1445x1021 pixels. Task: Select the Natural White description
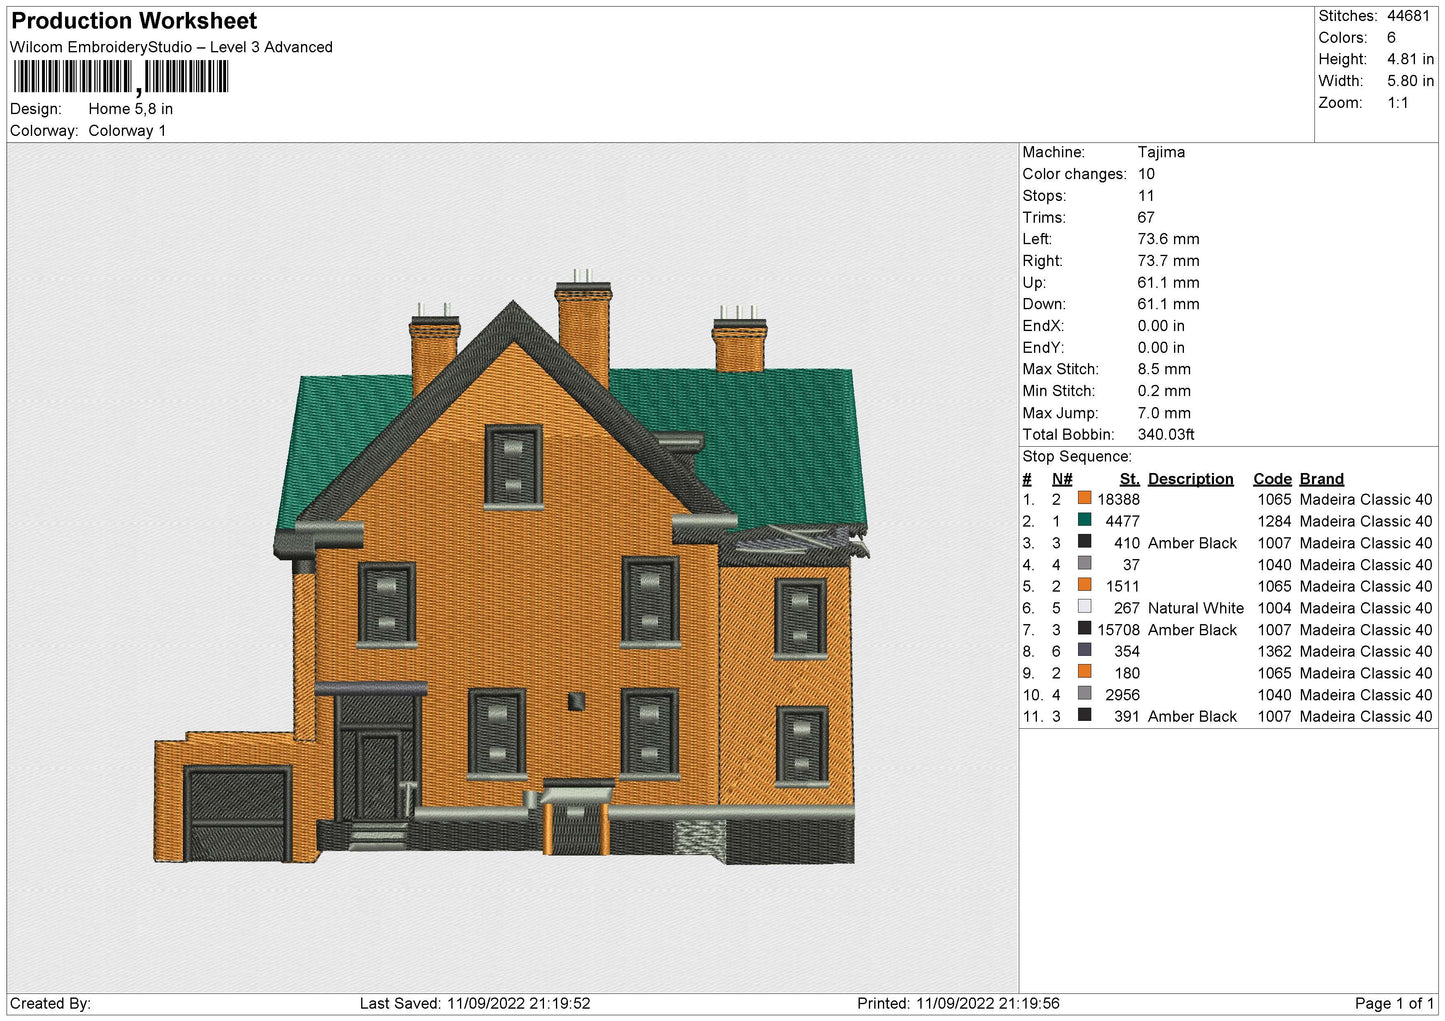pyautogui.click(x=1196, y=608)
